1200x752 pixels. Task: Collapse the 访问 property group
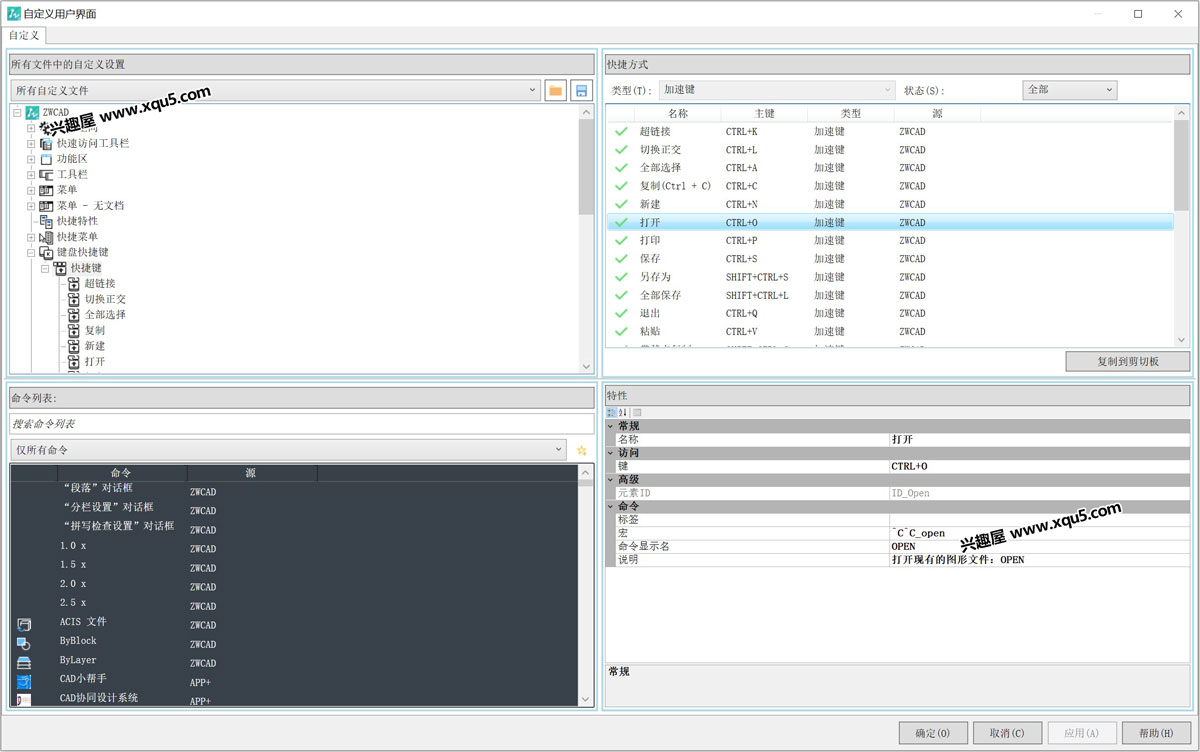coord(611,453)
